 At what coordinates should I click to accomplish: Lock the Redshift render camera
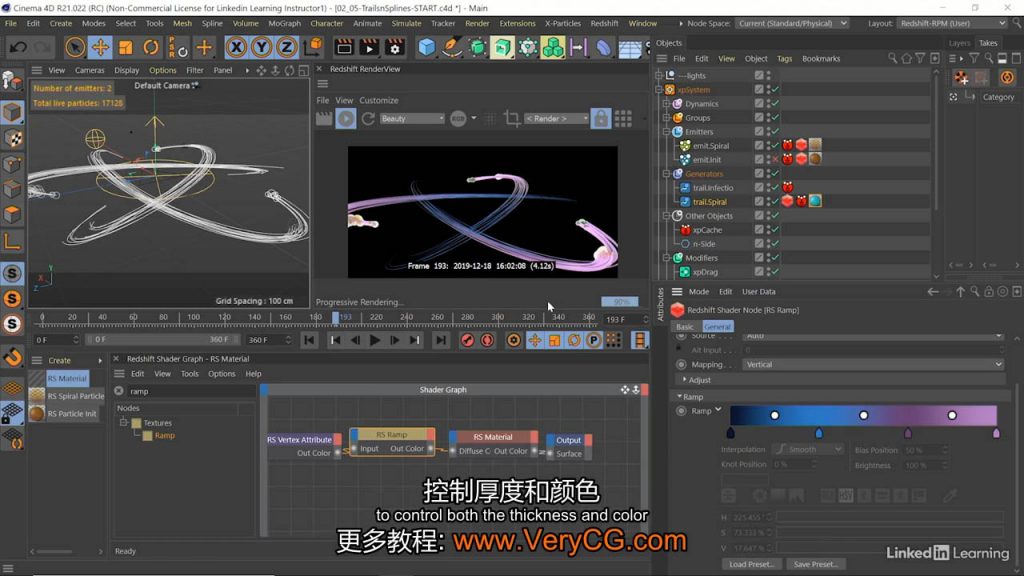tap(601, 118)
